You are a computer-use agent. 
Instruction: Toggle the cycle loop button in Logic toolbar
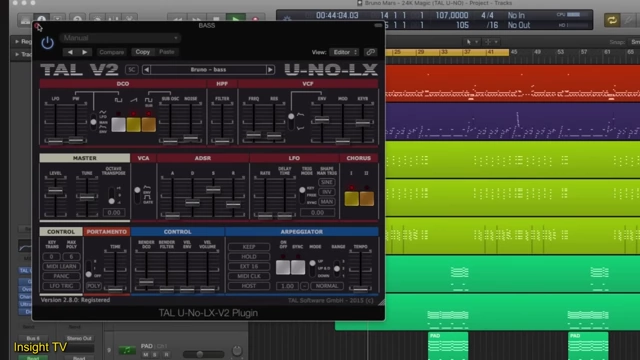click(611, 20)
